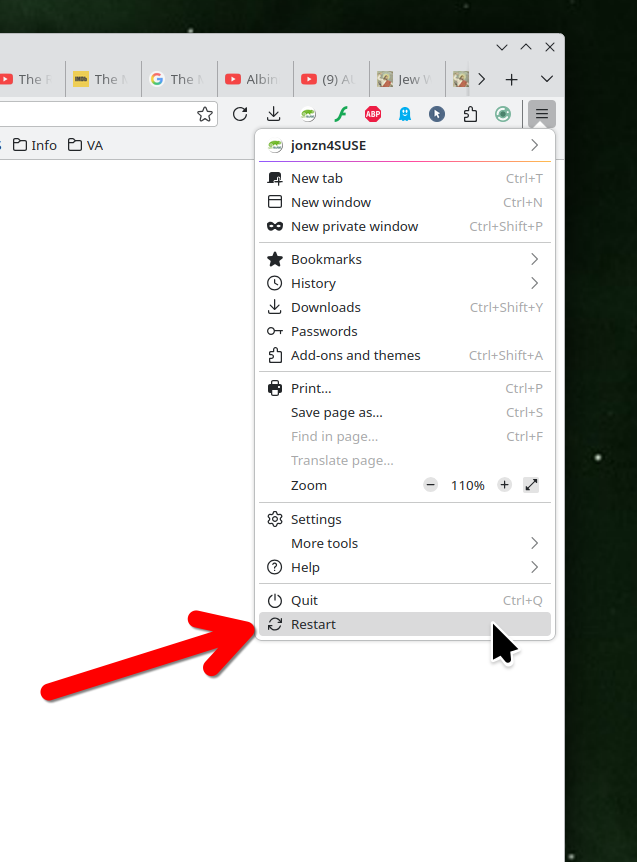Open the jonzn4SUSE account entry
The width and height of the screenshot is (637, 862).
click(x=405, y=146)
